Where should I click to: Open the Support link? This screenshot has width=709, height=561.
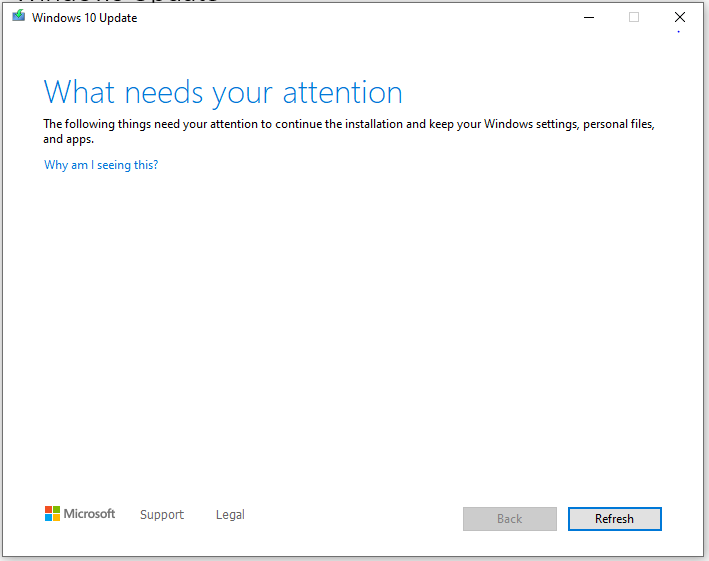[x=162, y=514]
